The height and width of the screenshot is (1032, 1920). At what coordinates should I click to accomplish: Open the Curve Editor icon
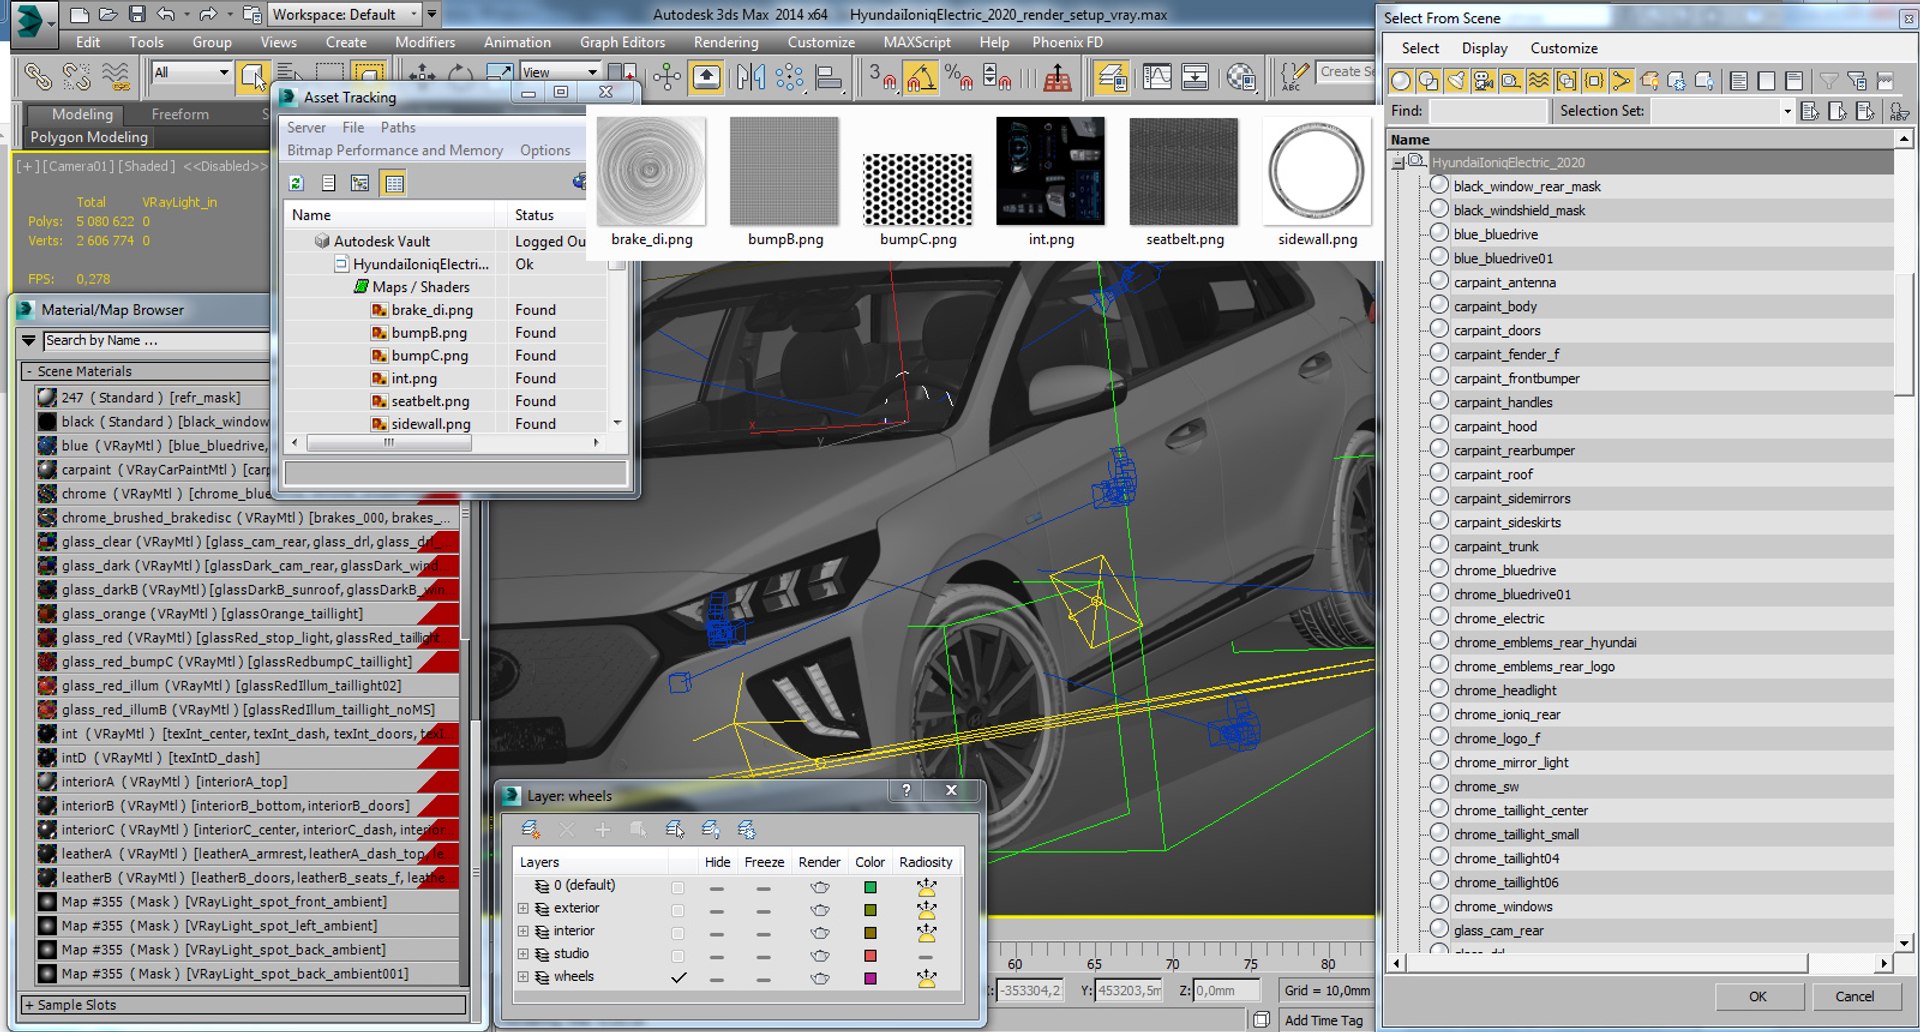pos(1157,77)
